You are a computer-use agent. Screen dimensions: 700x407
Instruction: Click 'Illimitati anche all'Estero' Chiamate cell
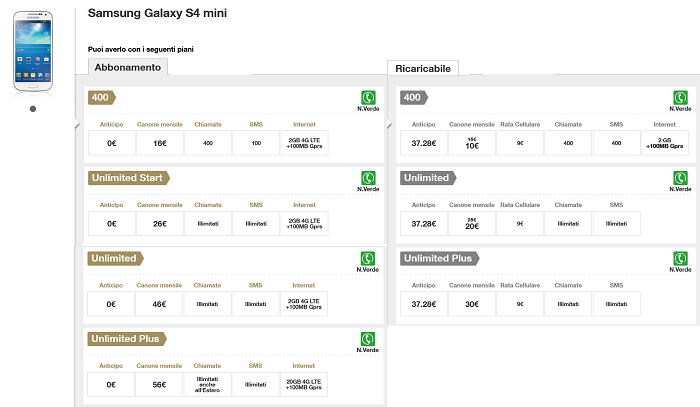click(x=207, y=384)
